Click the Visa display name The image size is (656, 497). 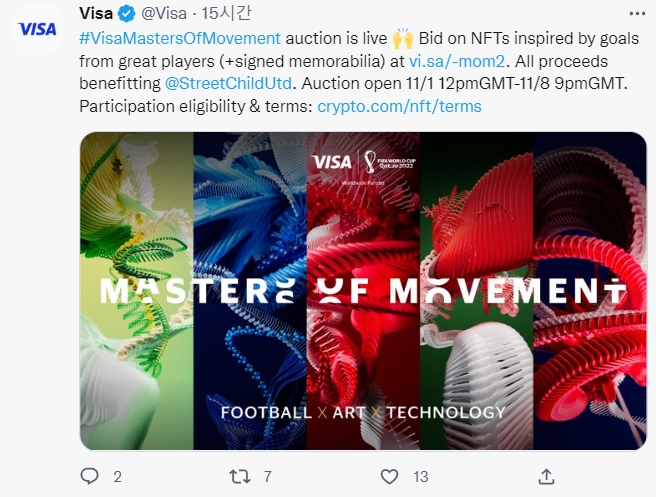96,13
